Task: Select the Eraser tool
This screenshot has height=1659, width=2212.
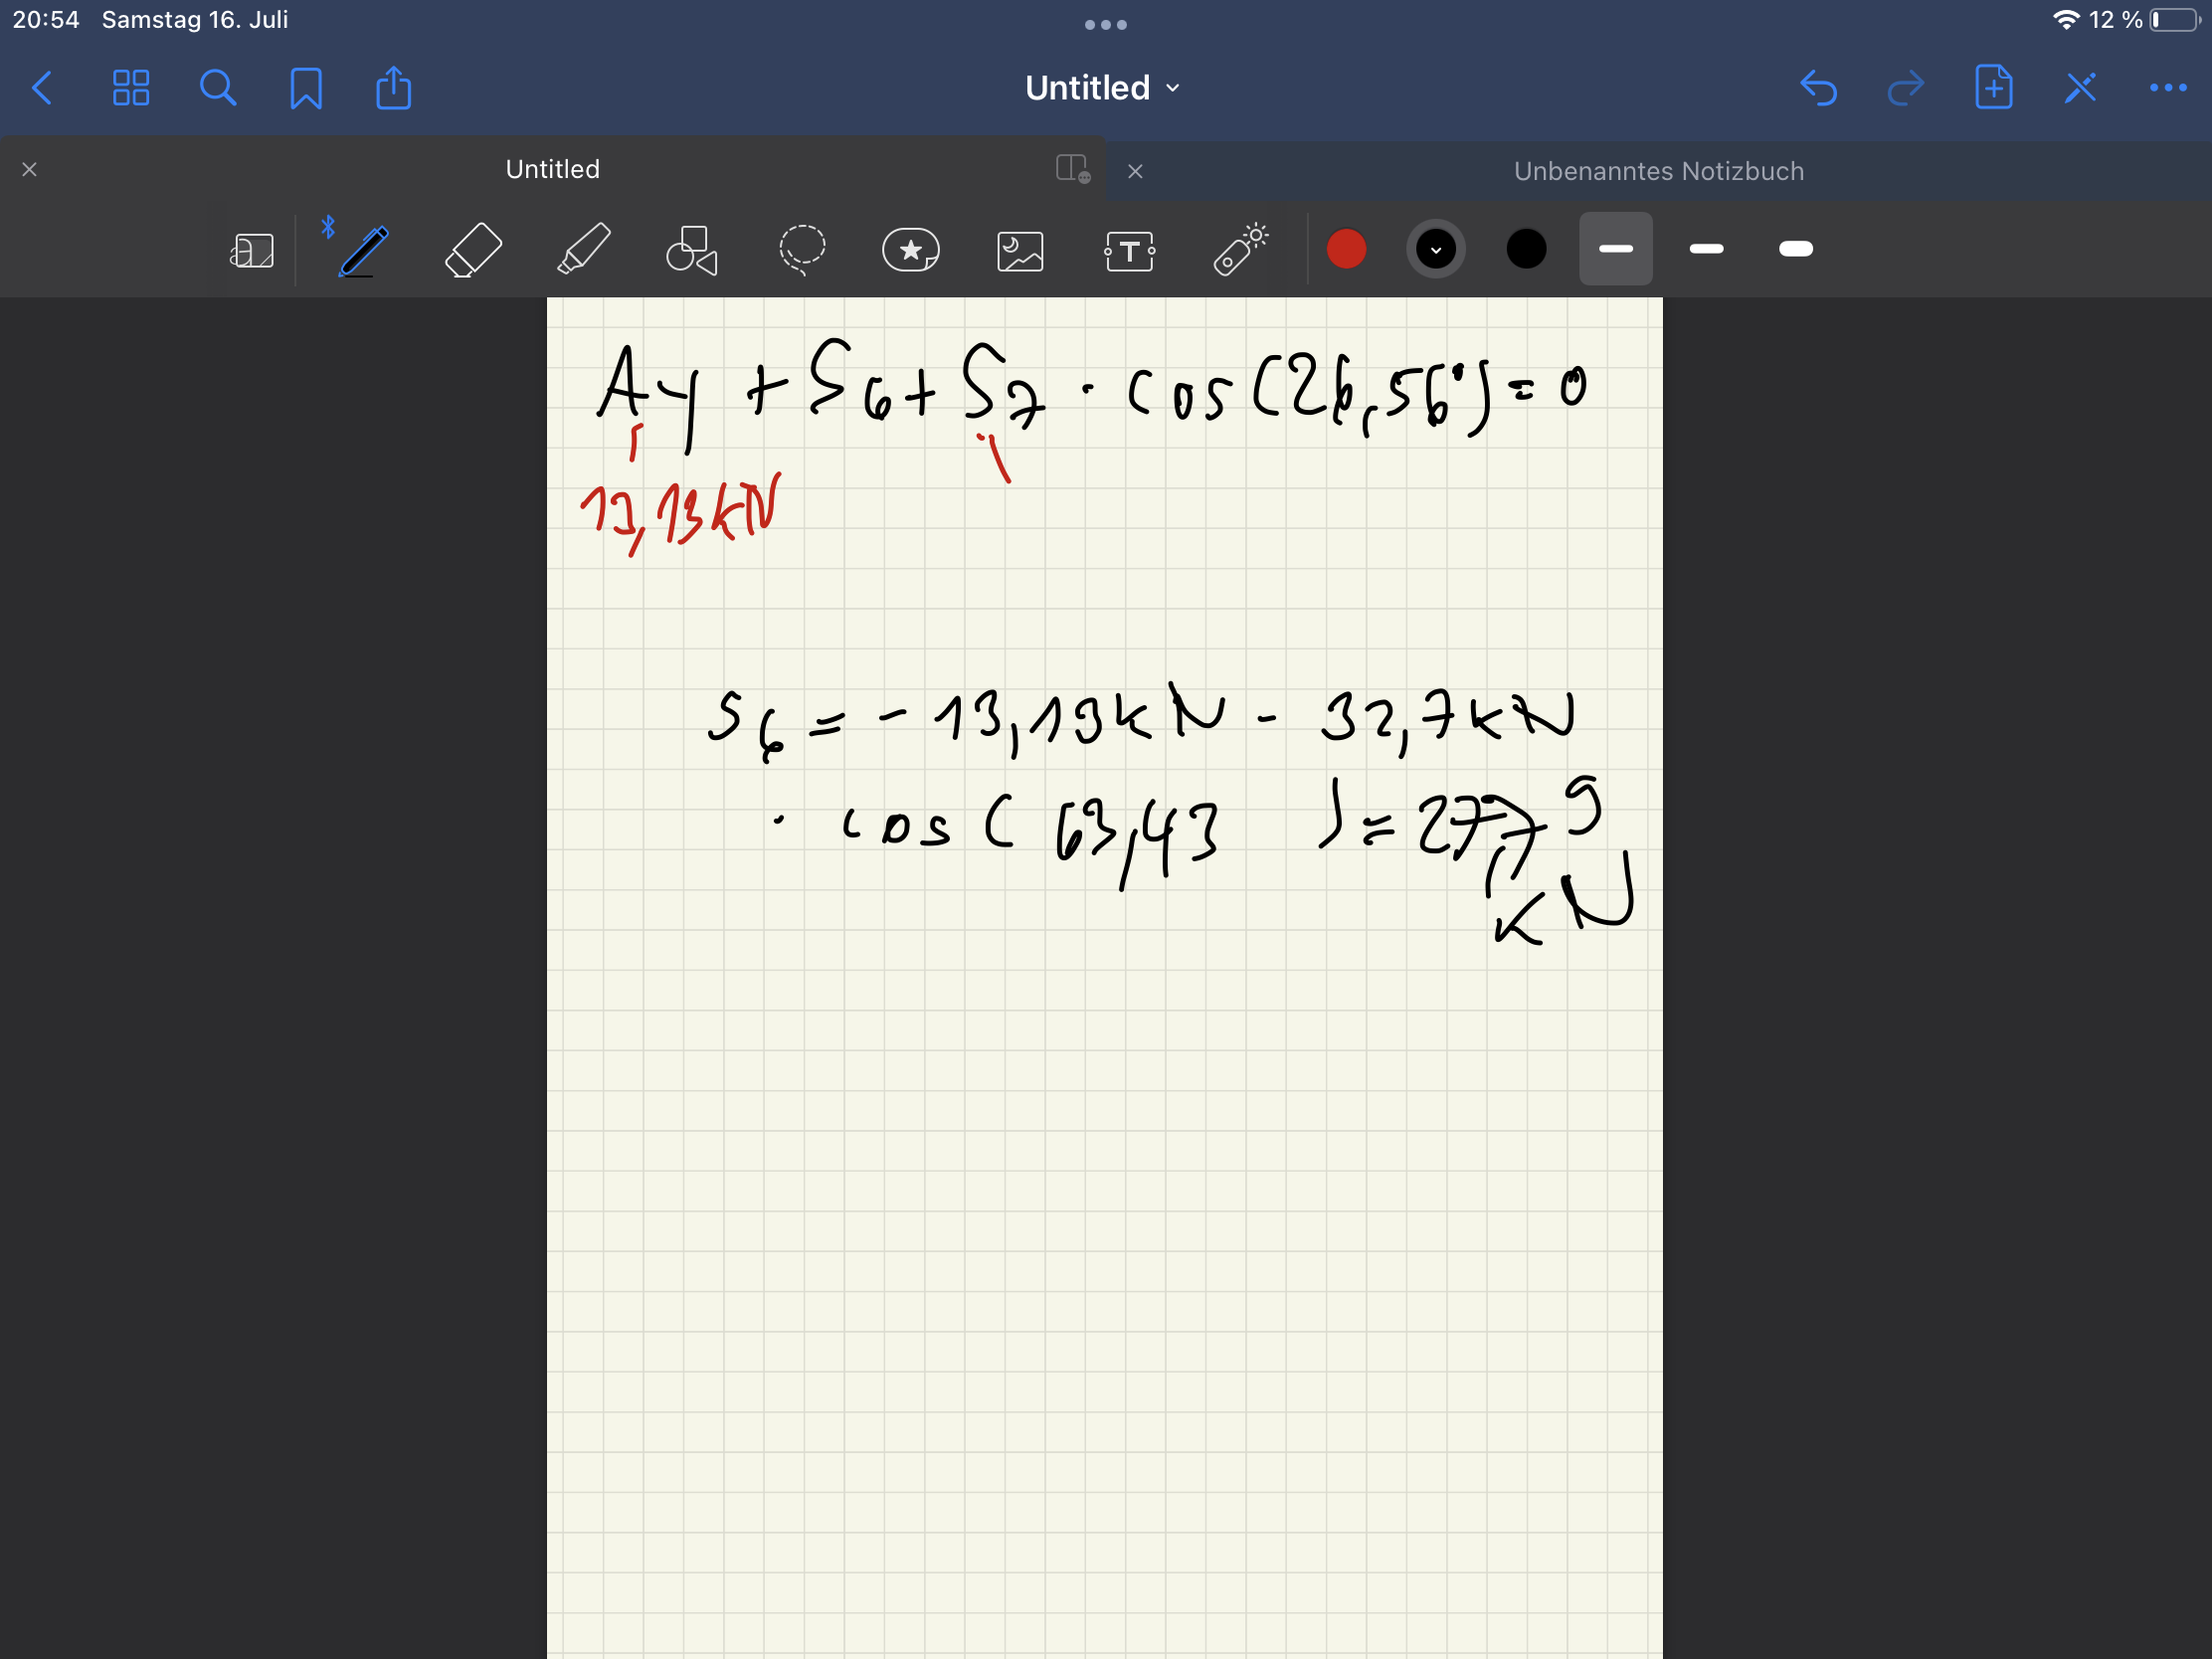Action: (473, 250)
